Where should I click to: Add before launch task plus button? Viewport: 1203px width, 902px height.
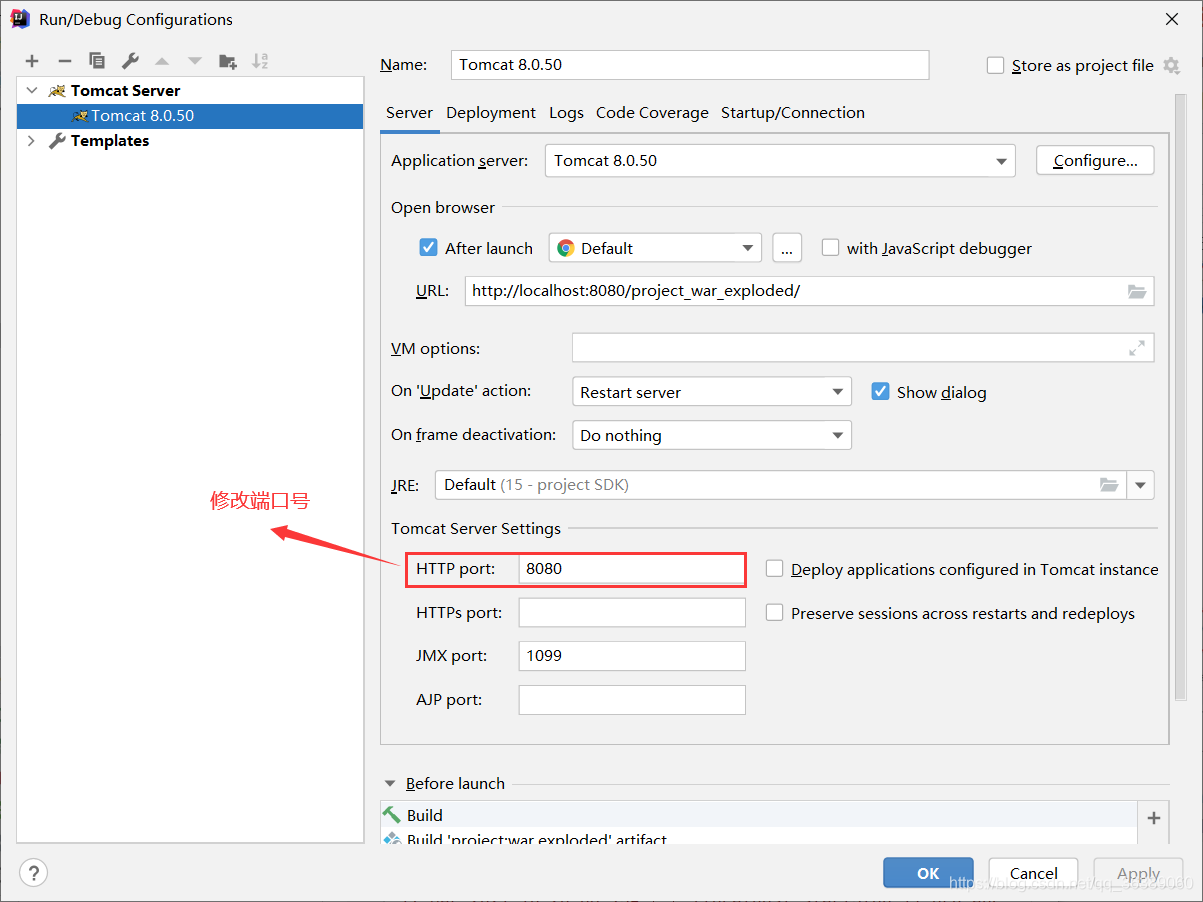coord(1154,818)
